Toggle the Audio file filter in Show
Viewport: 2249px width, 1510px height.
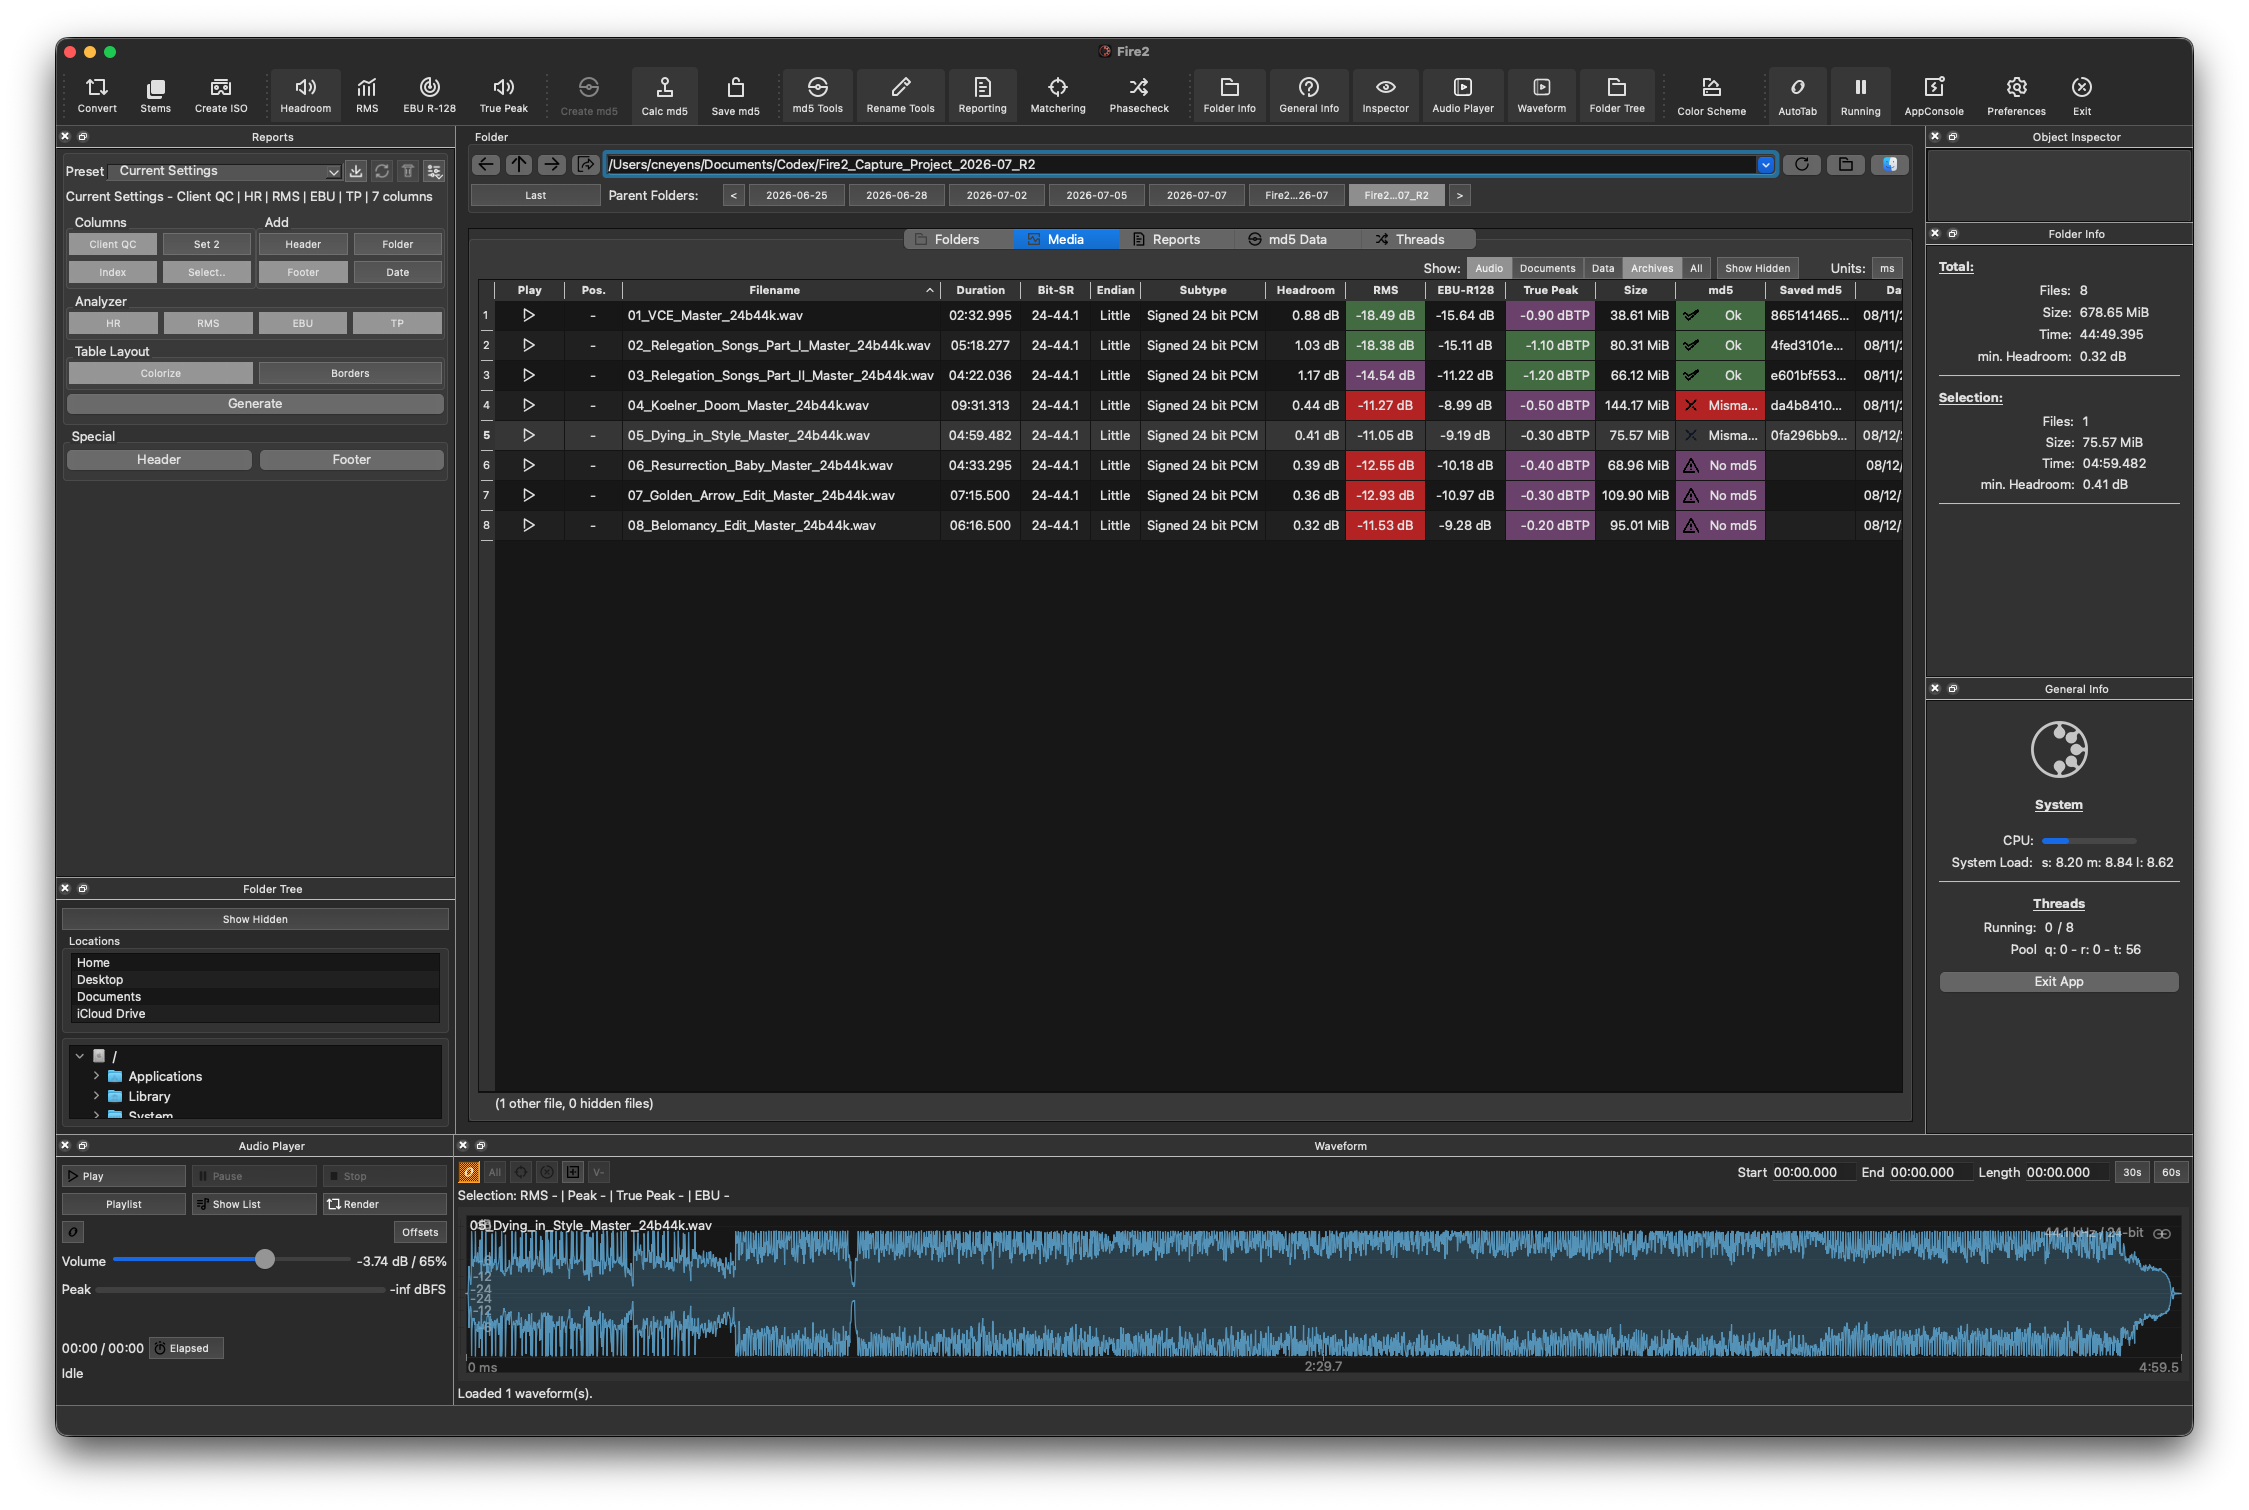click(x=1488, y=268)
